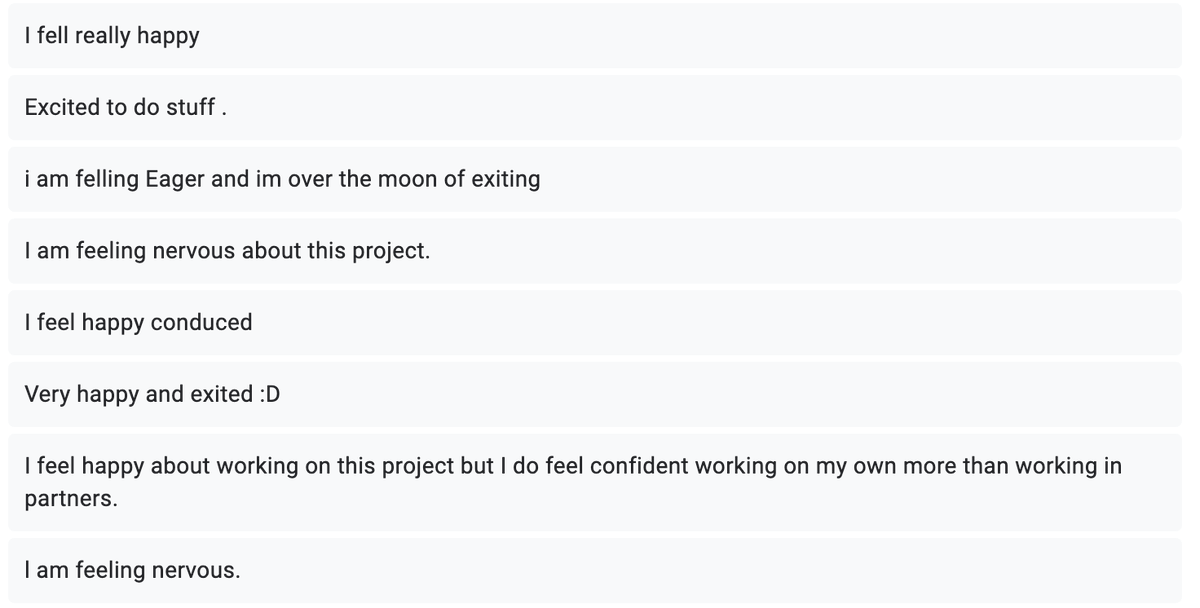Screen dimensions: 1200x608
Task: Select the "Excited to do stuff ." response
Action: coord(594,107)
